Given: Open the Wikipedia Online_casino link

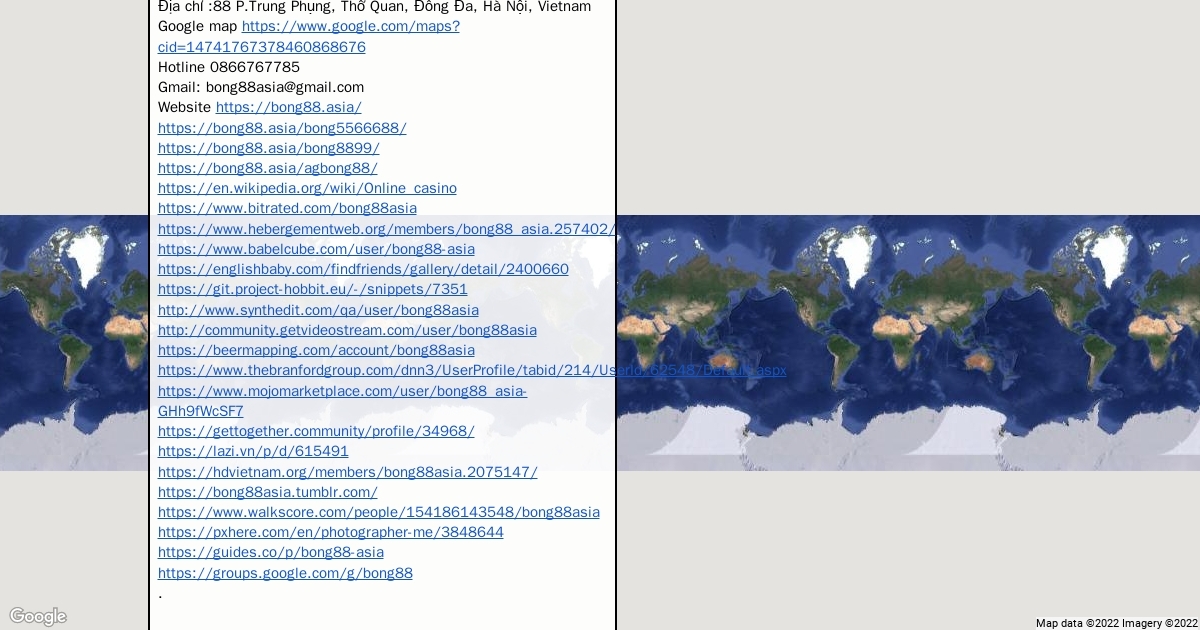Looking at the screenshot, I should pyautogui.click(x=307, y=188).
